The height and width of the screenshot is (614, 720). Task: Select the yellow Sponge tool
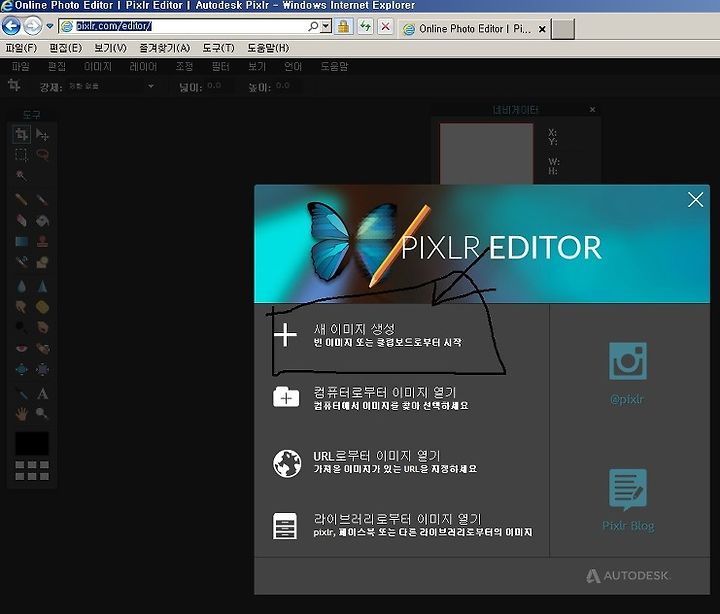pos(42,307)
